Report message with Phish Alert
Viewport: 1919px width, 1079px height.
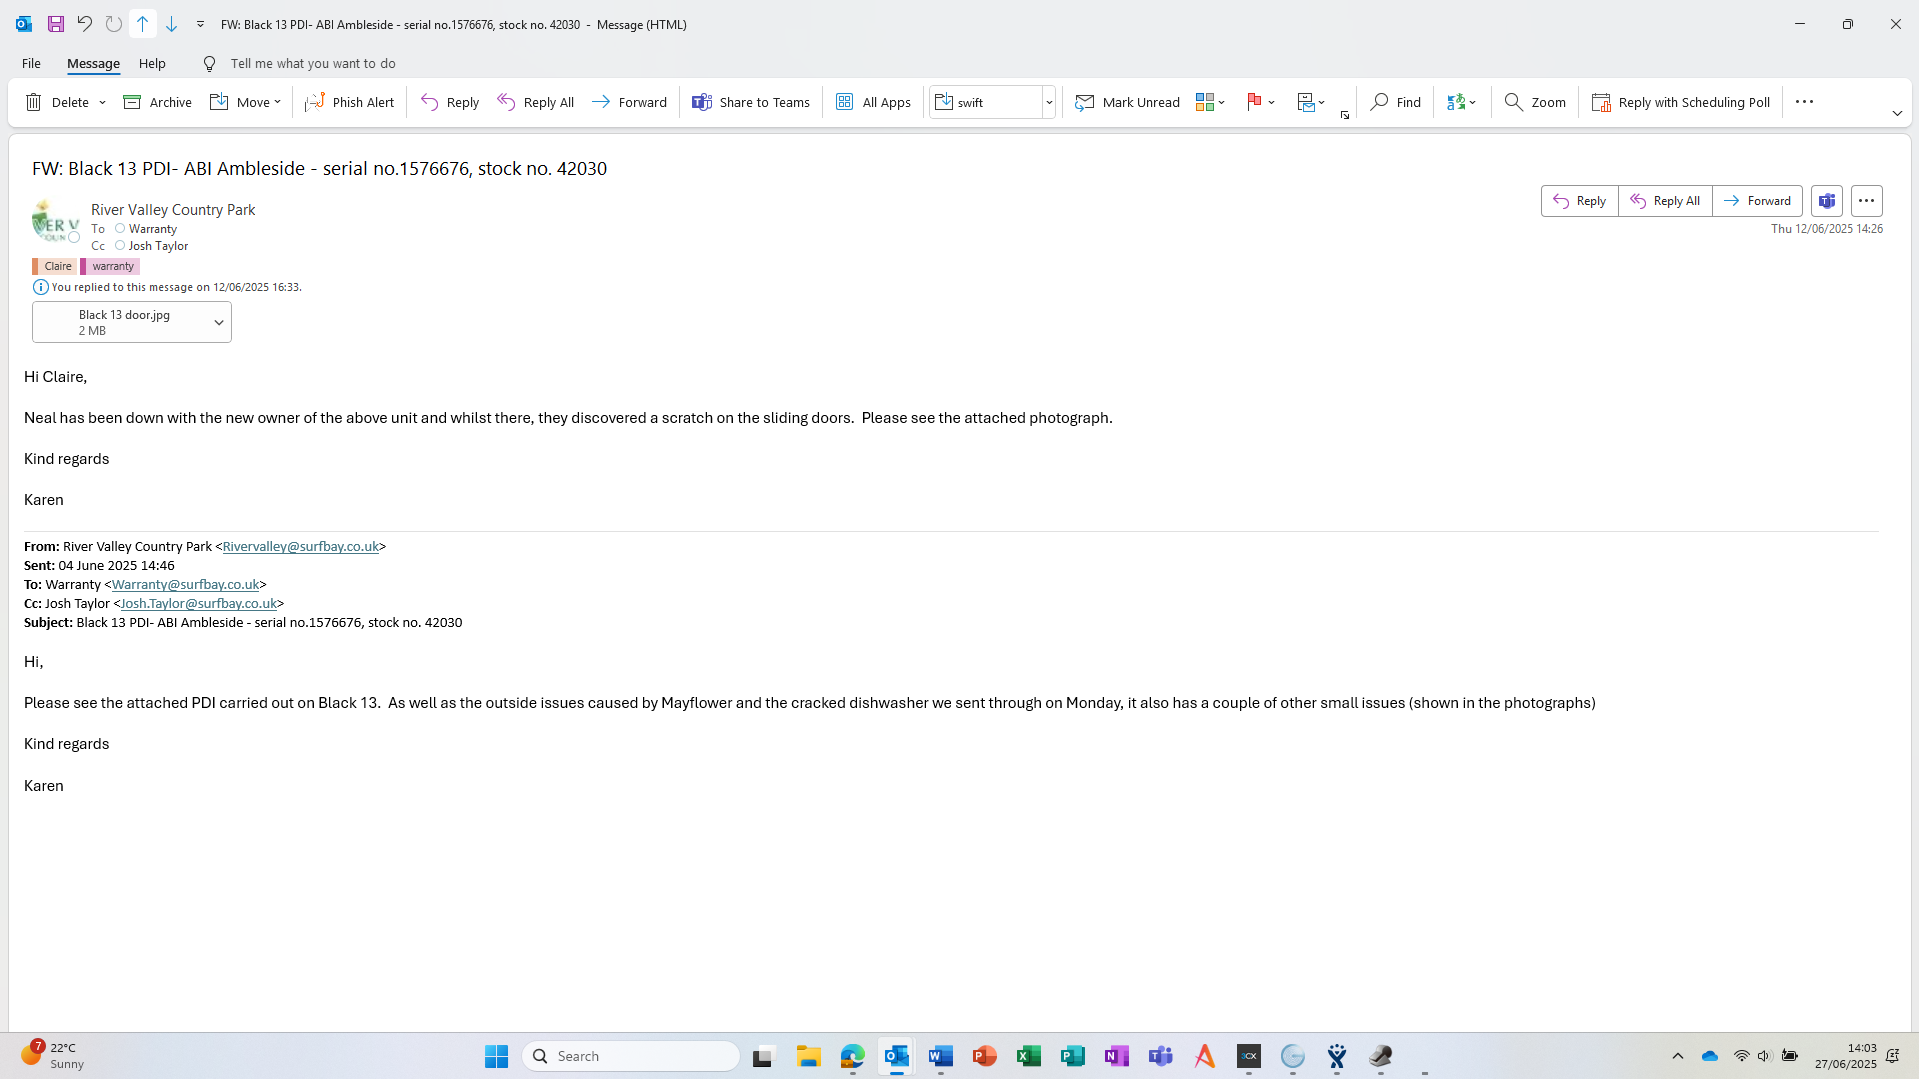[x=349, y=102]
